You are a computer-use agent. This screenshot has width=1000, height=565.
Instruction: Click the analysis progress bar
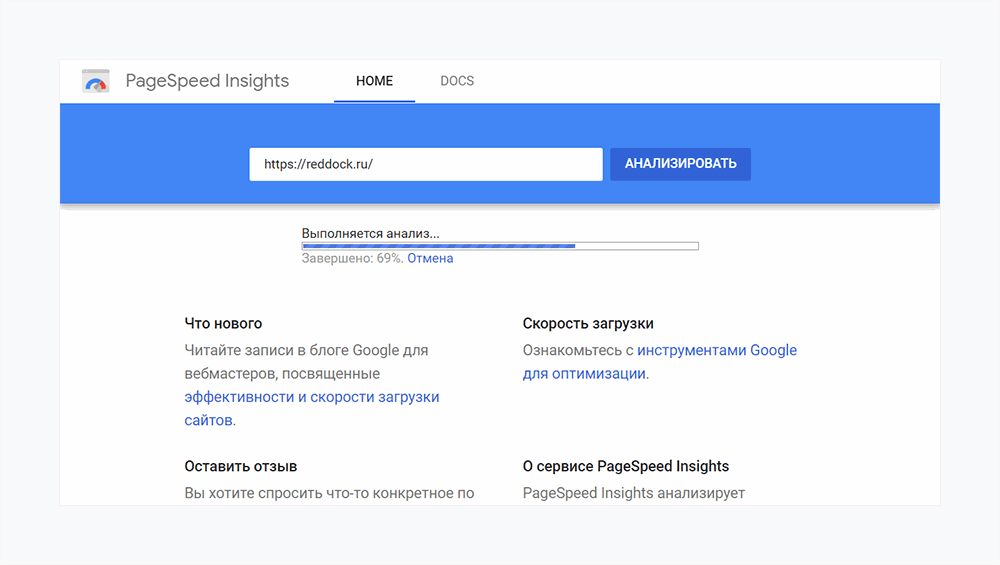[500, 246]
